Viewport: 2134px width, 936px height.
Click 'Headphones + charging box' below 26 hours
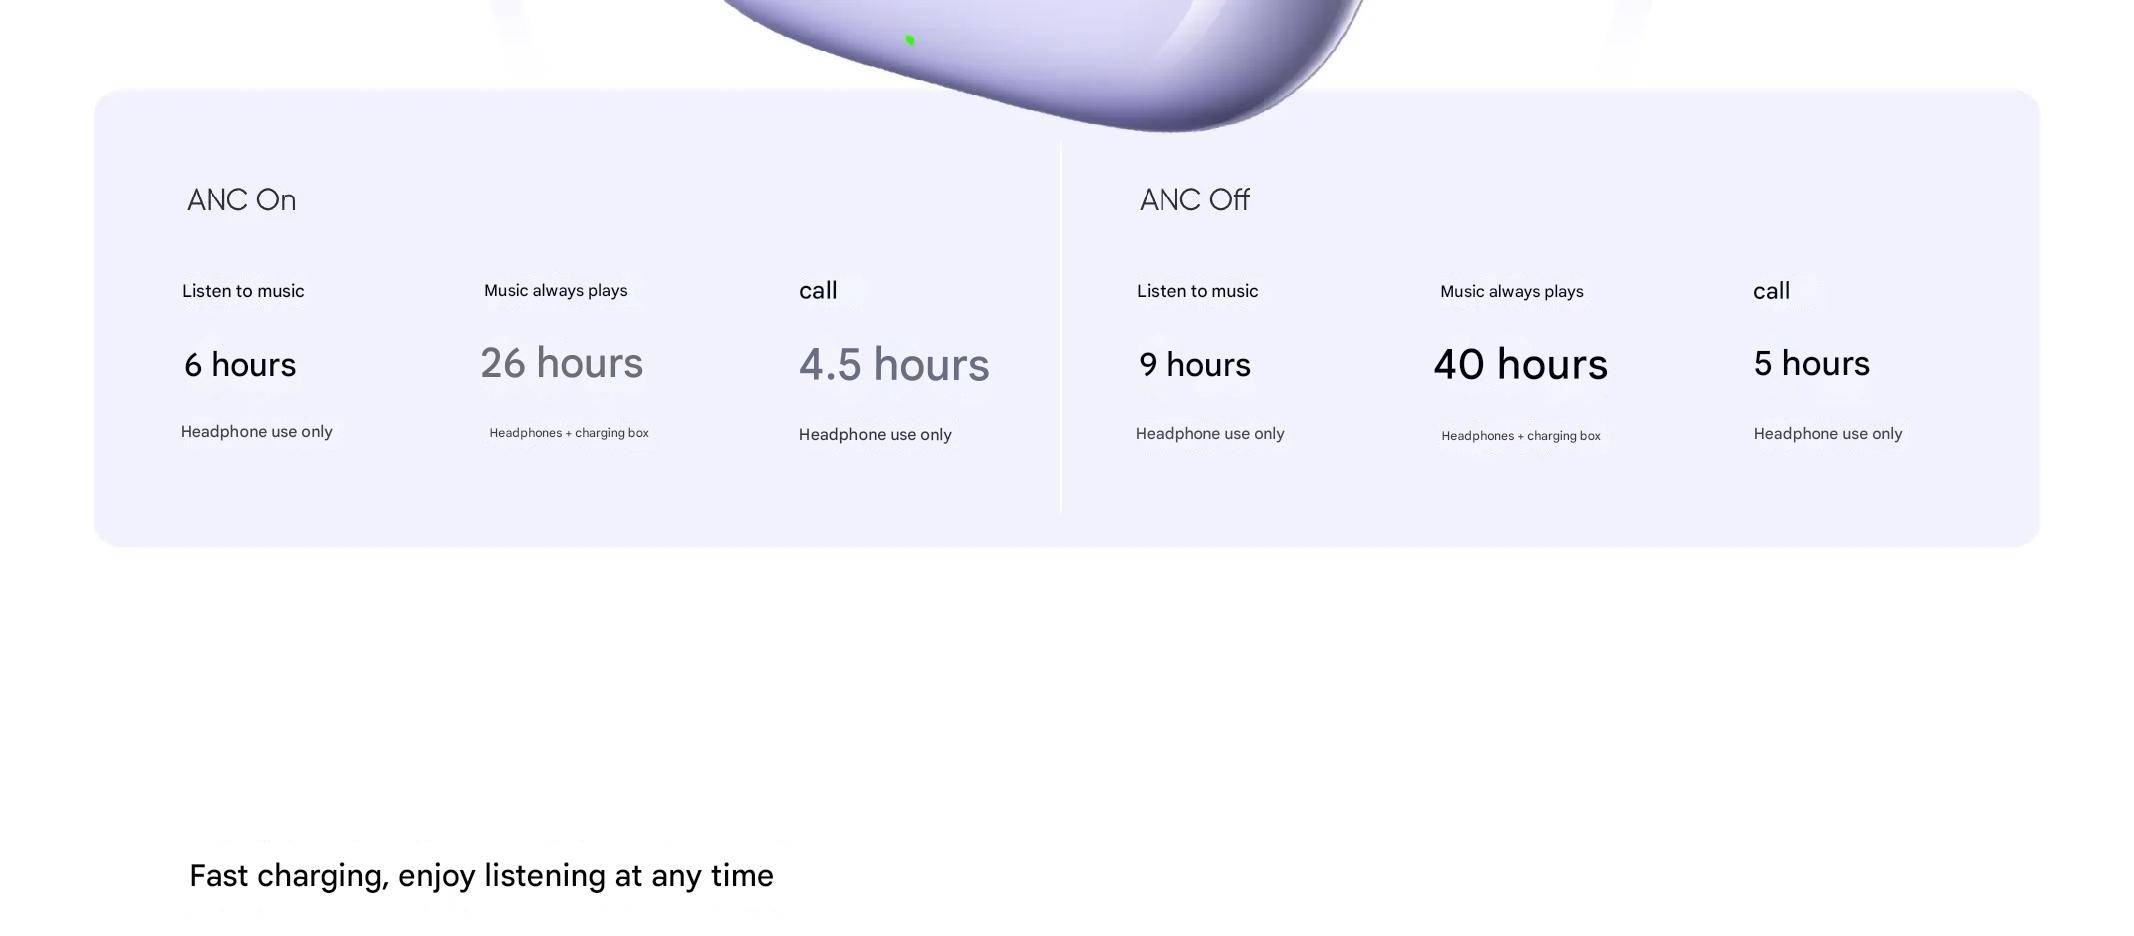(x=569, y=433)
